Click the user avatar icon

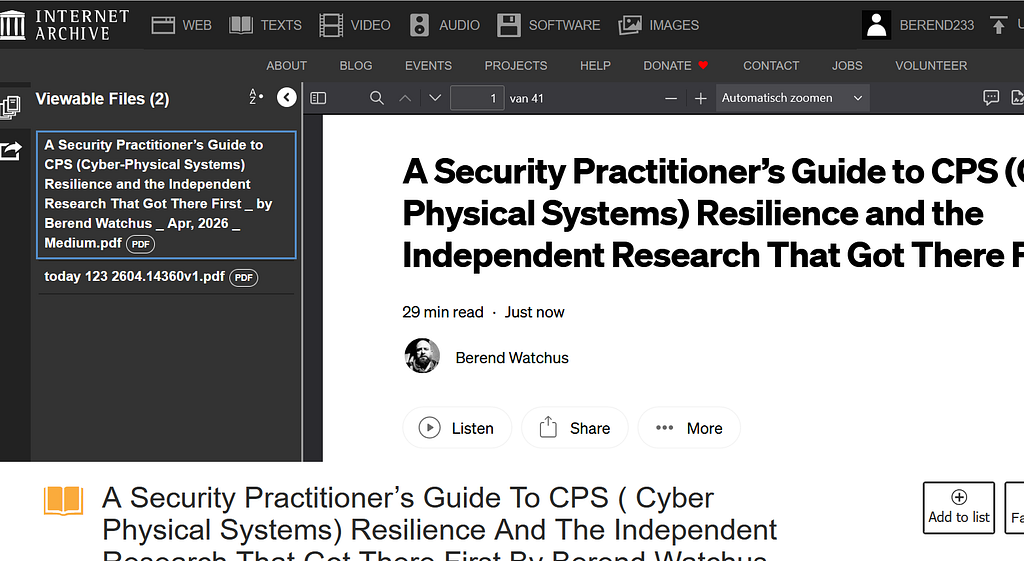(x=876, y=25)
